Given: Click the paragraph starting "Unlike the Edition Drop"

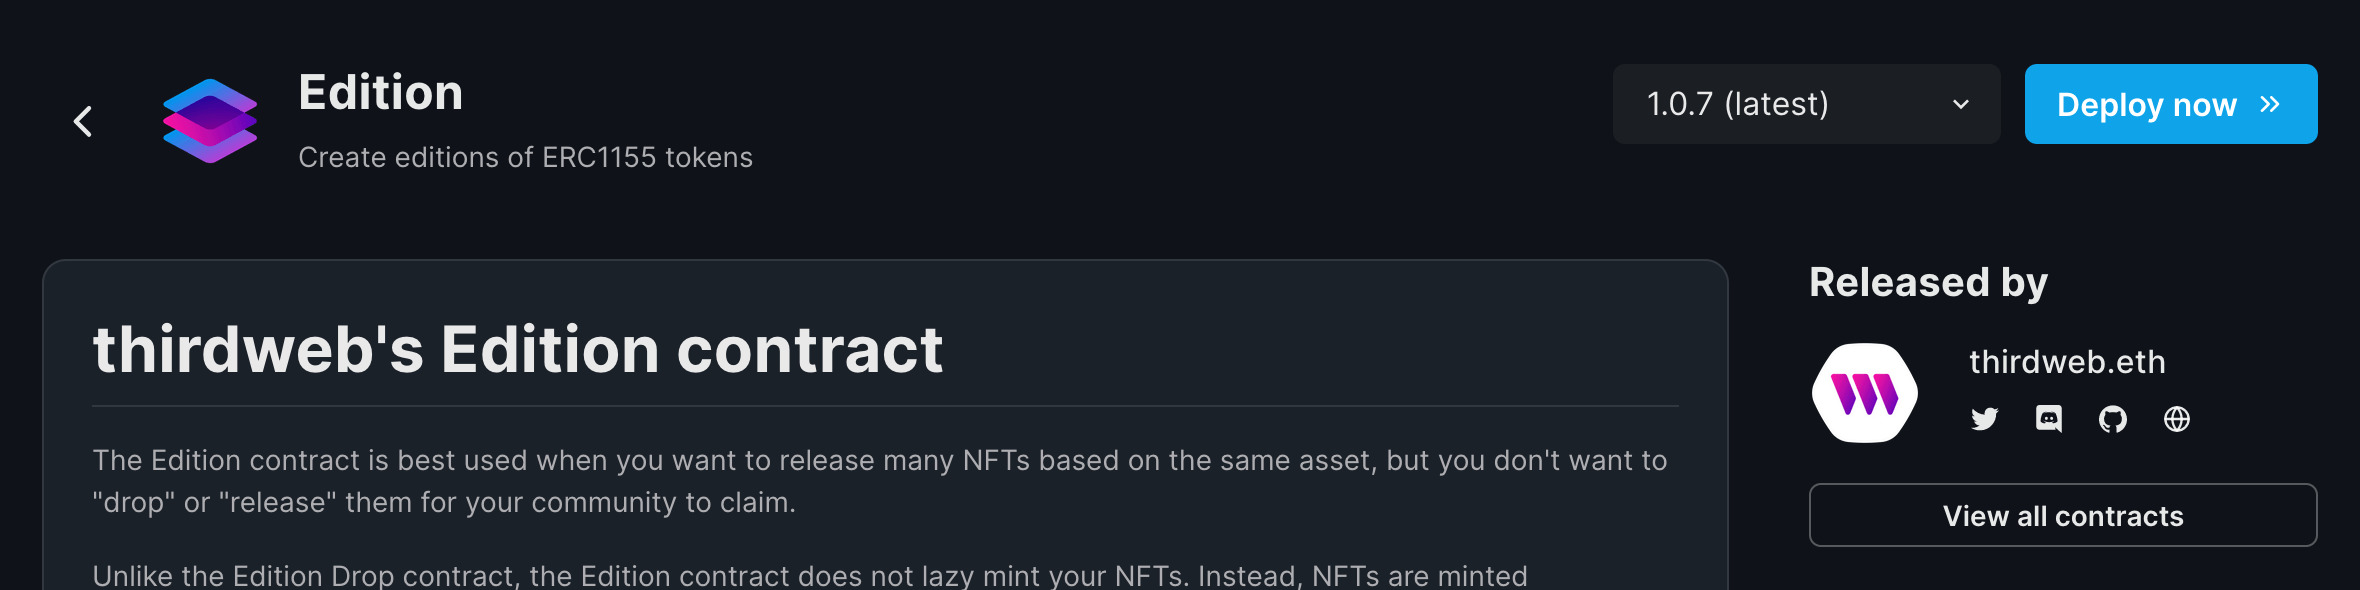Looking at the screenshot, I should click(810, 576).
